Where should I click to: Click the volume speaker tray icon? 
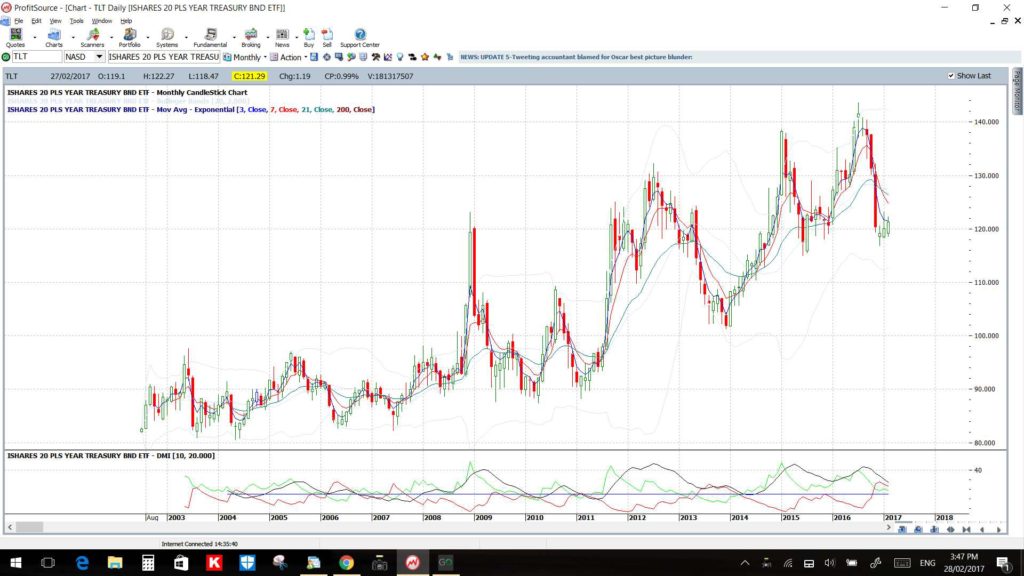(829, 563)
